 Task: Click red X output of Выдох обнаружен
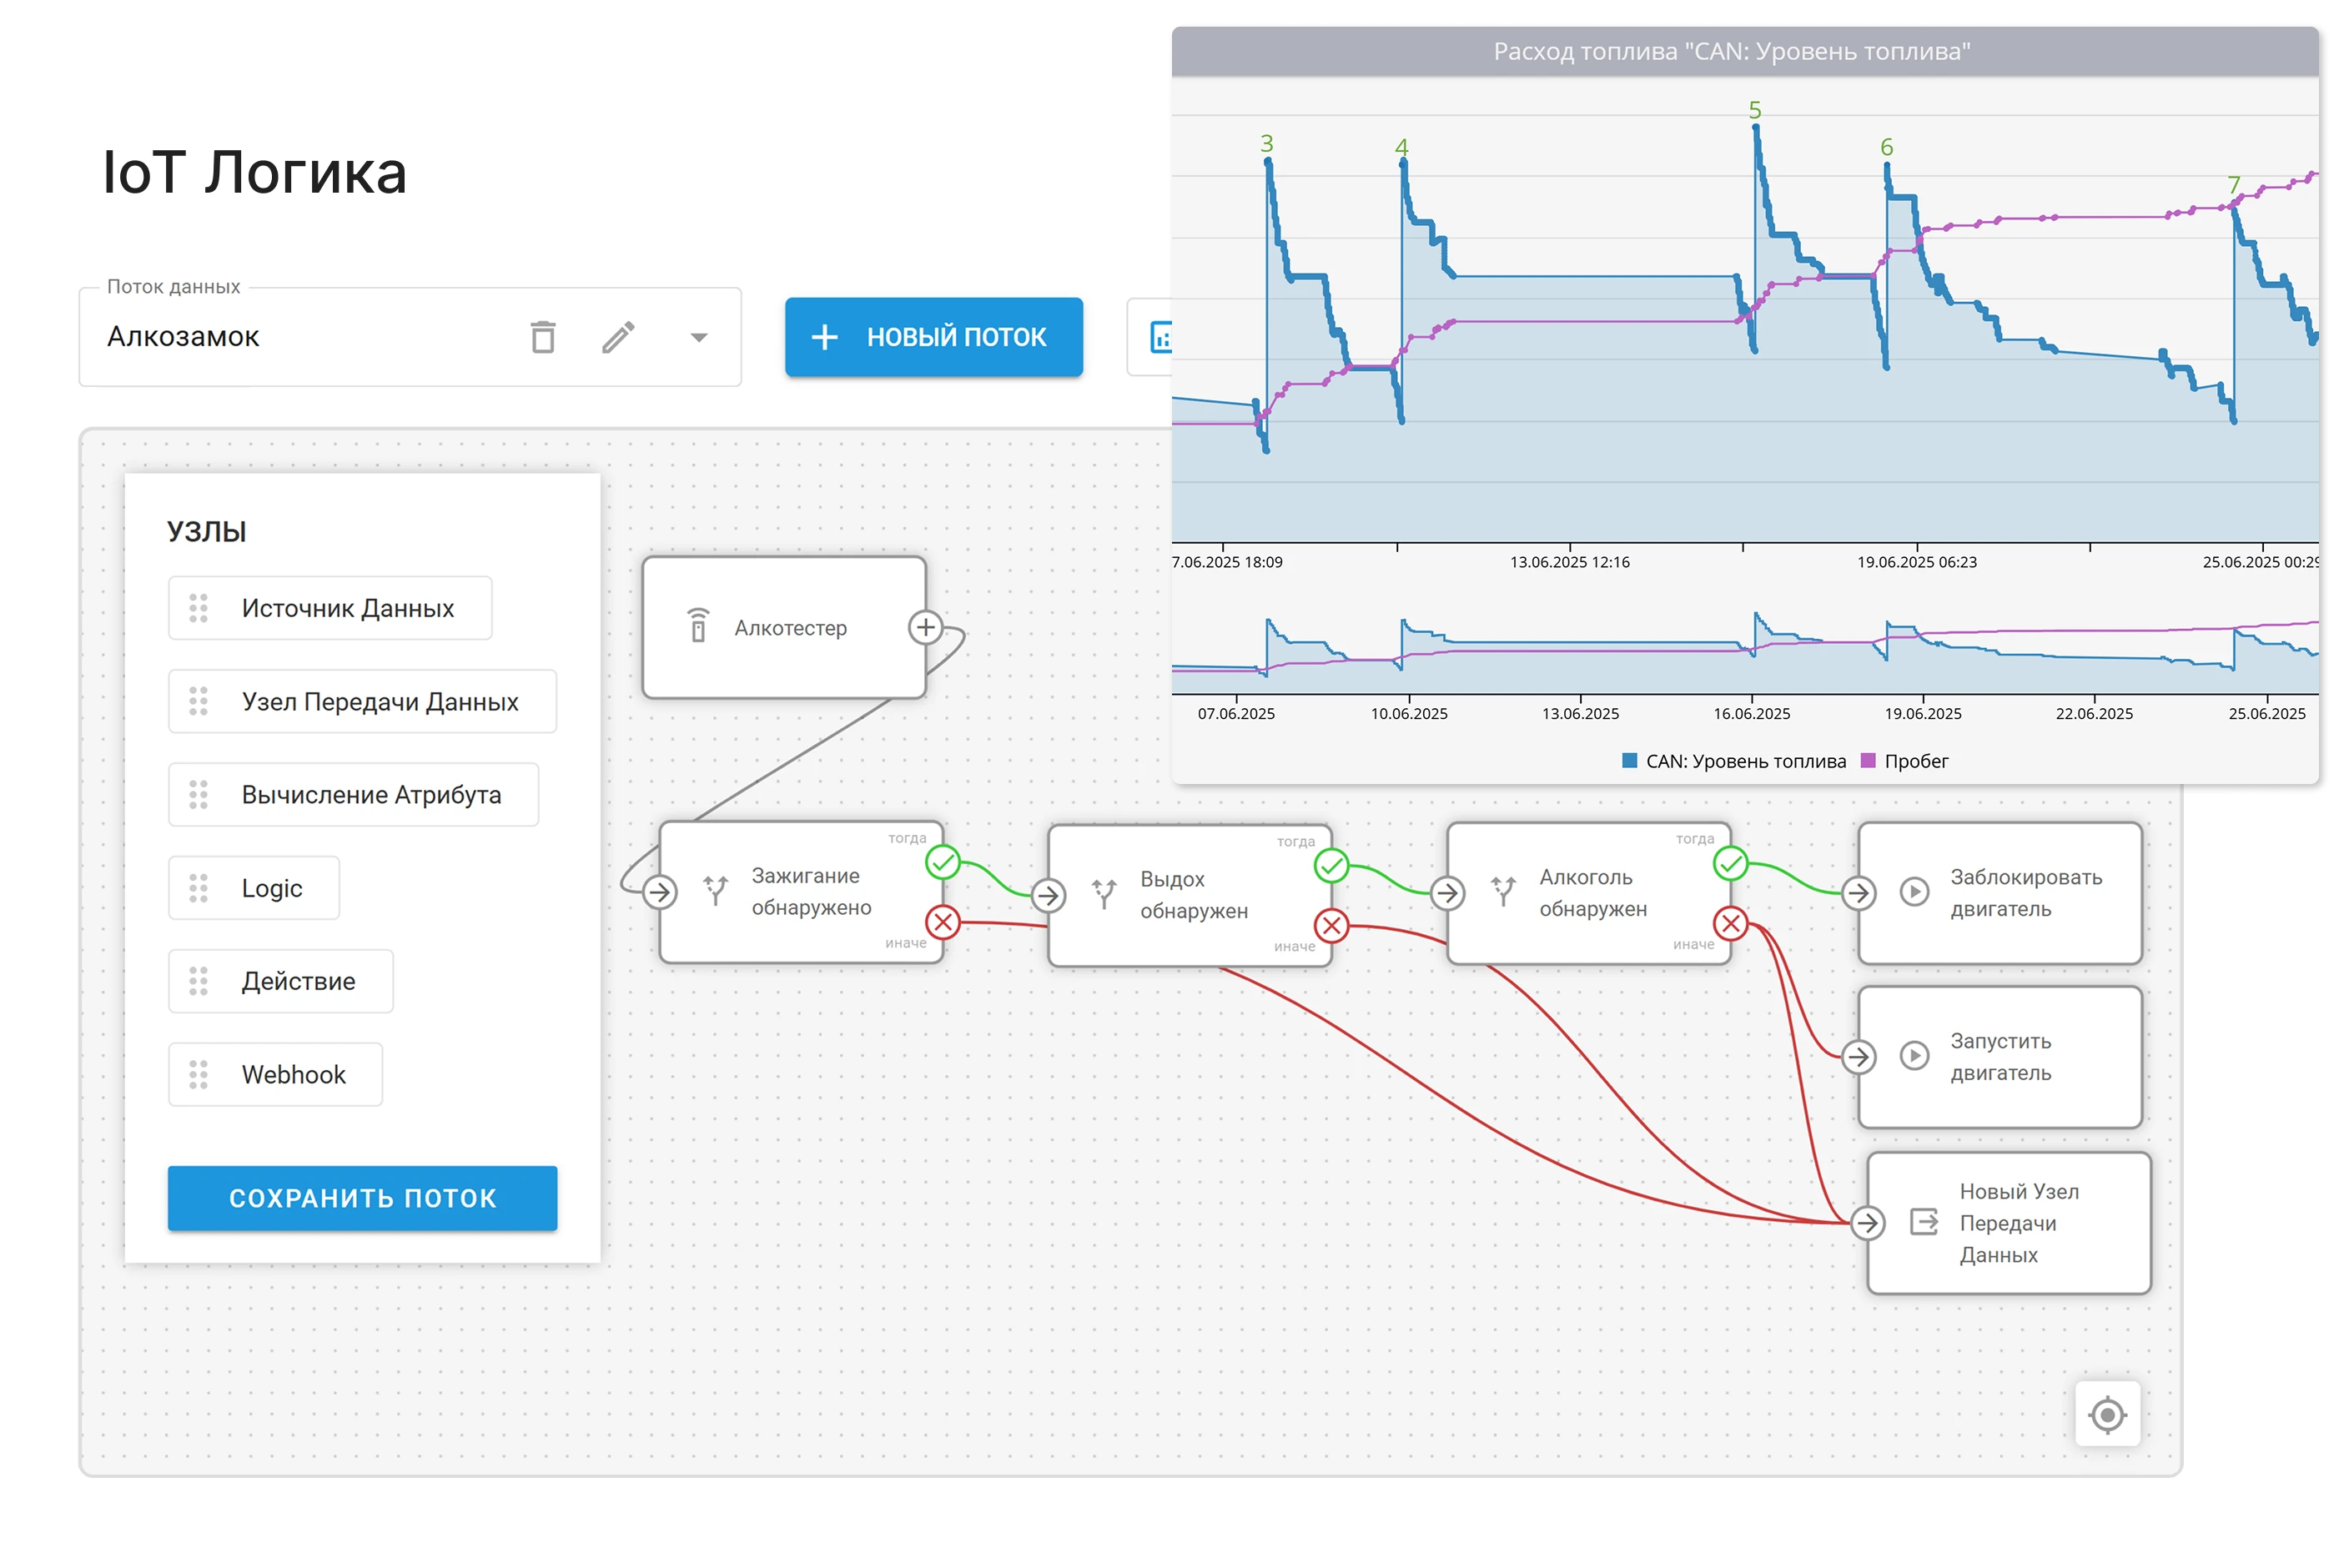[1331, 926]
